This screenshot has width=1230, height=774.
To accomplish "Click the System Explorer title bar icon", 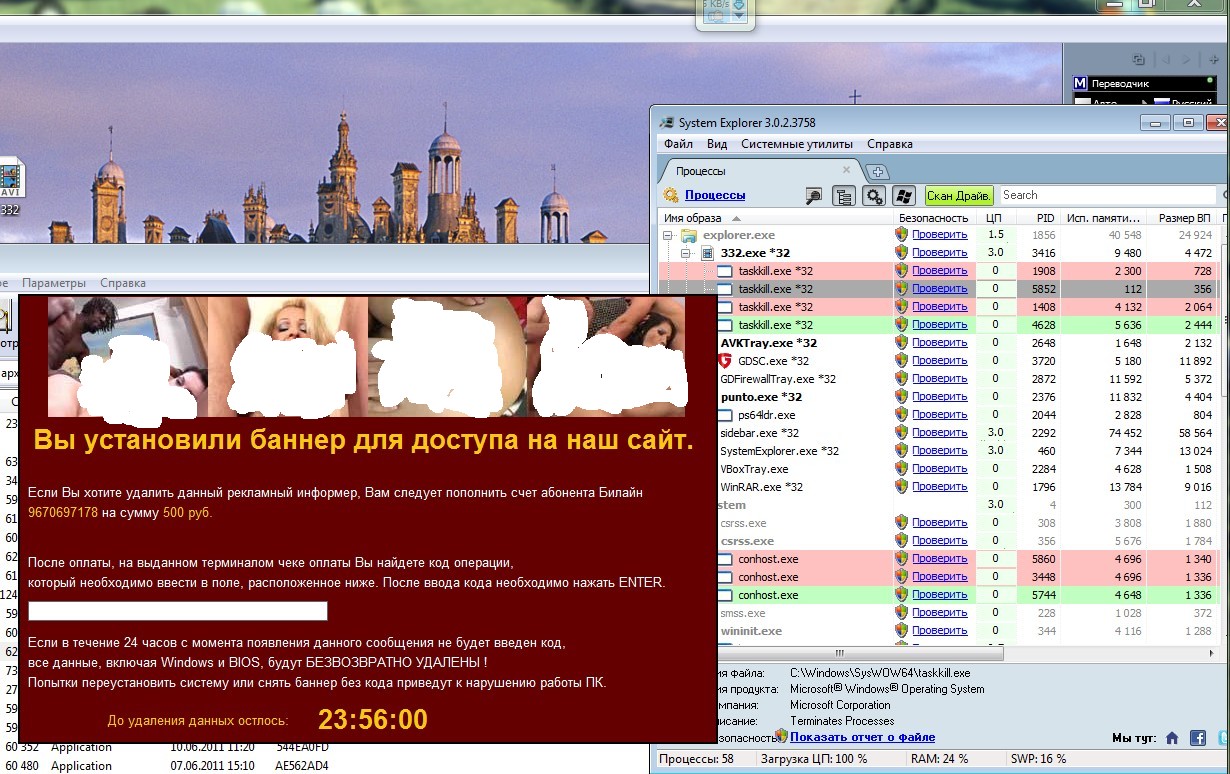I will 667,123.
